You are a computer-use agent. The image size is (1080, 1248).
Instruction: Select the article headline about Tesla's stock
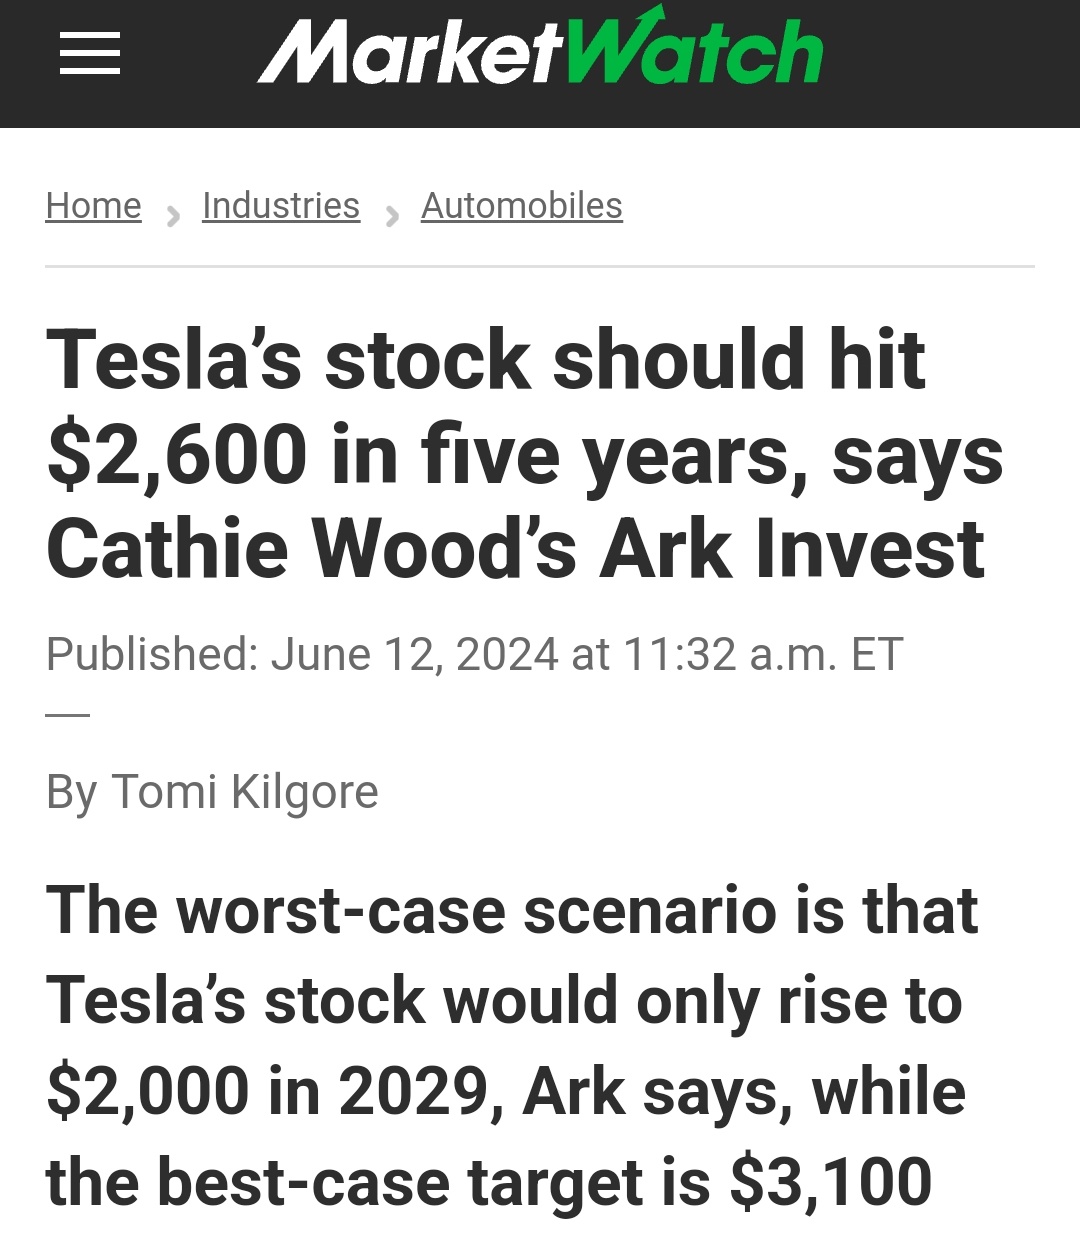[x=520, y=452]
